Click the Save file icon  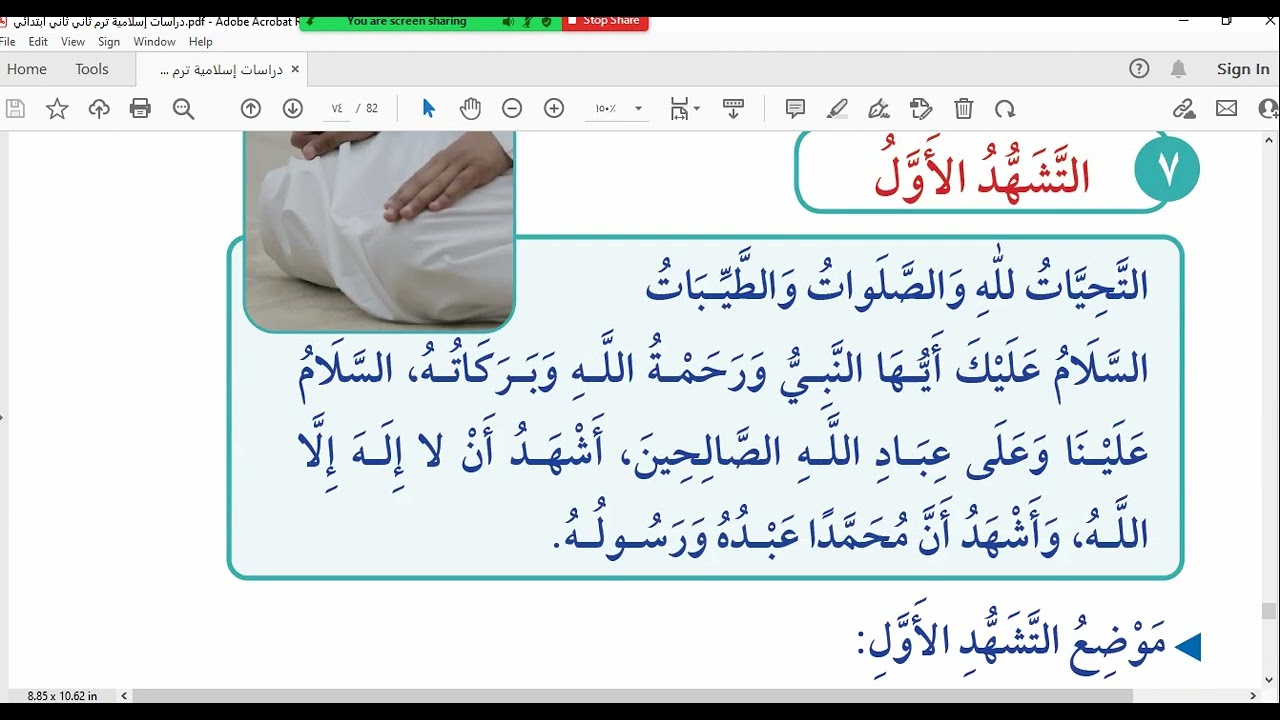coord(15,109)
